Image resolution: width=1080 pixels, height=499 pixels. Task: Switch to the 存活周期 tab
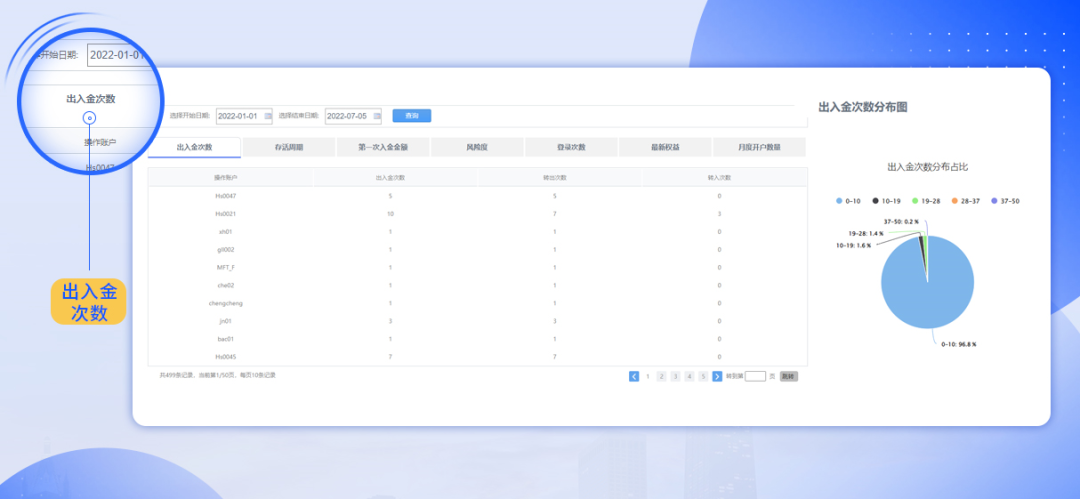pyautogui.click(x=287, y=147)
